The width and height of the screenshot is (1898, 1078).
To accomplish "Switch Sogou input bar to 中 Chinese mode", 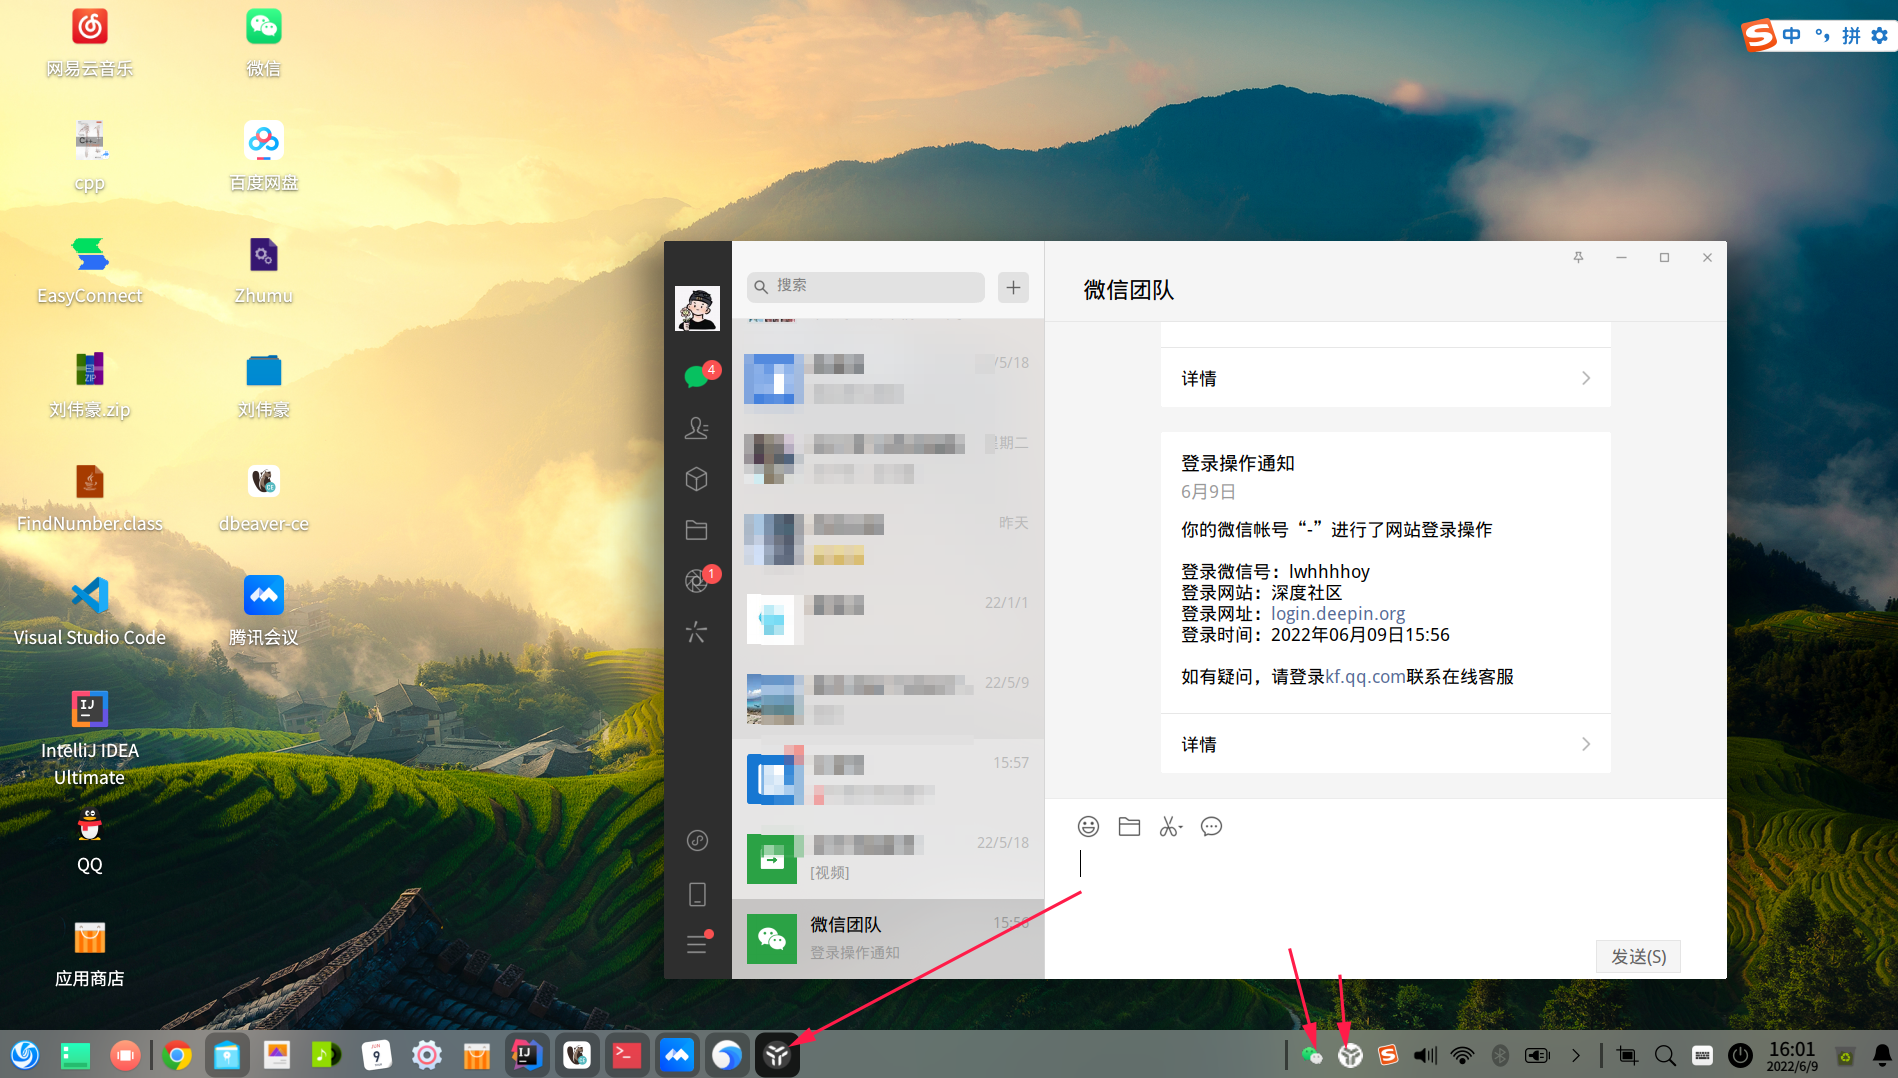I will click(x=1792, y=36).
